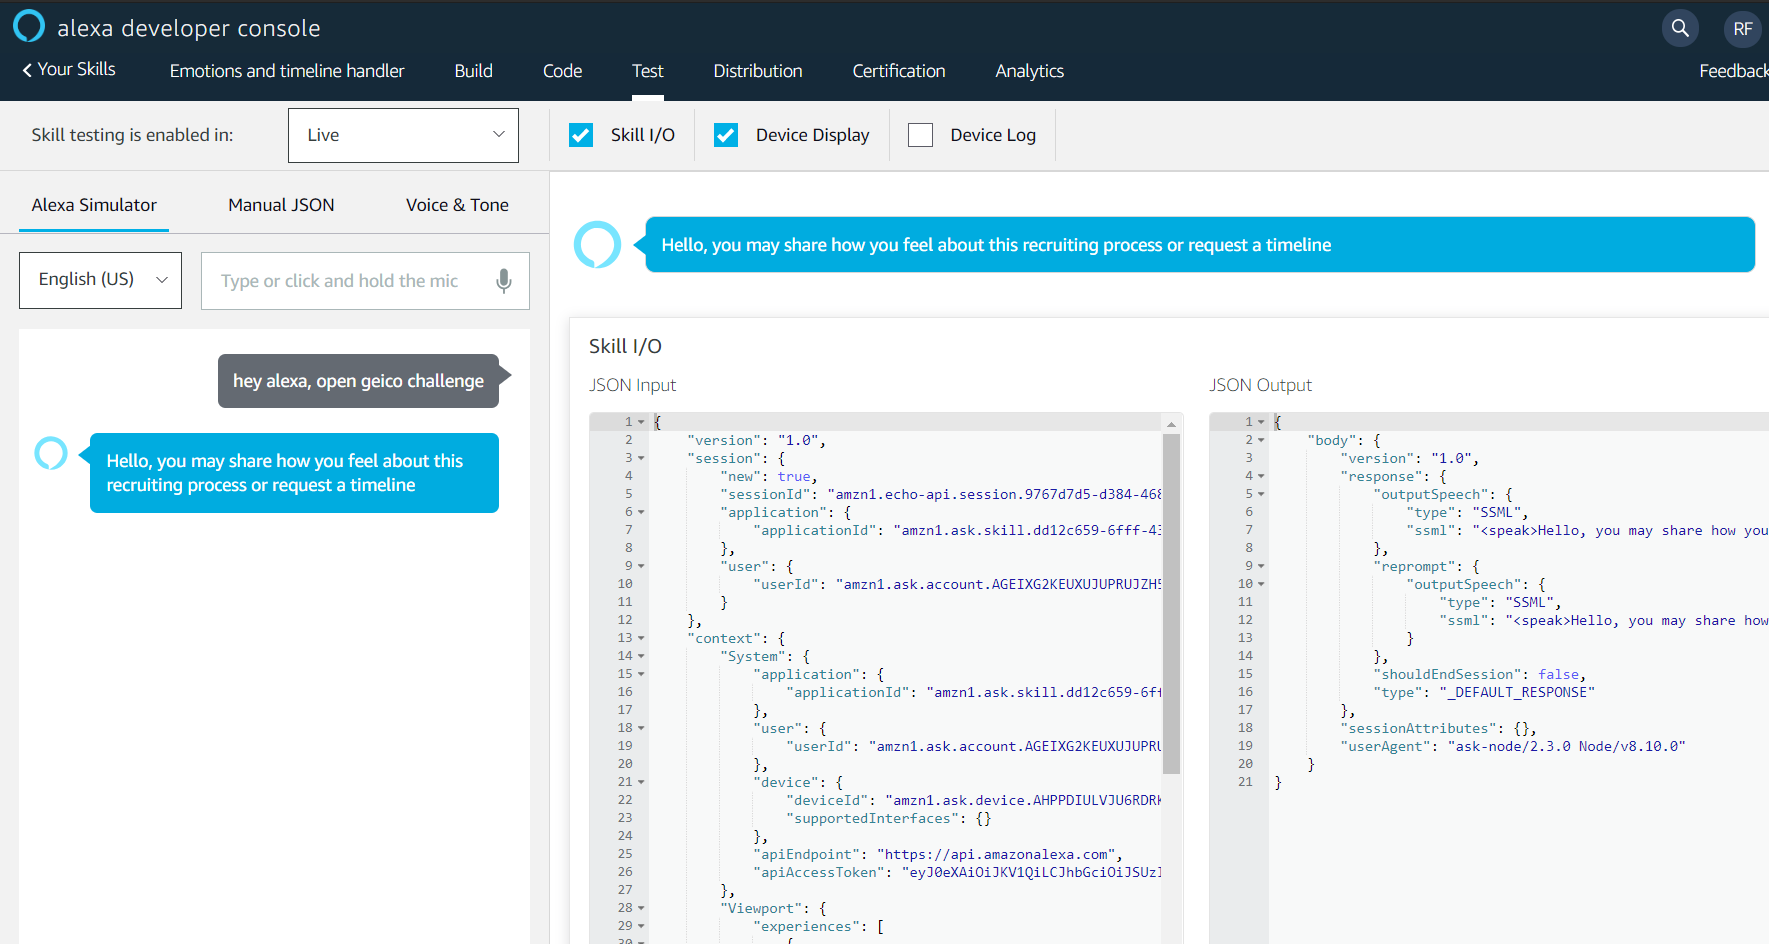Switch to Voice & Tone tab

(x=457, y=205)
